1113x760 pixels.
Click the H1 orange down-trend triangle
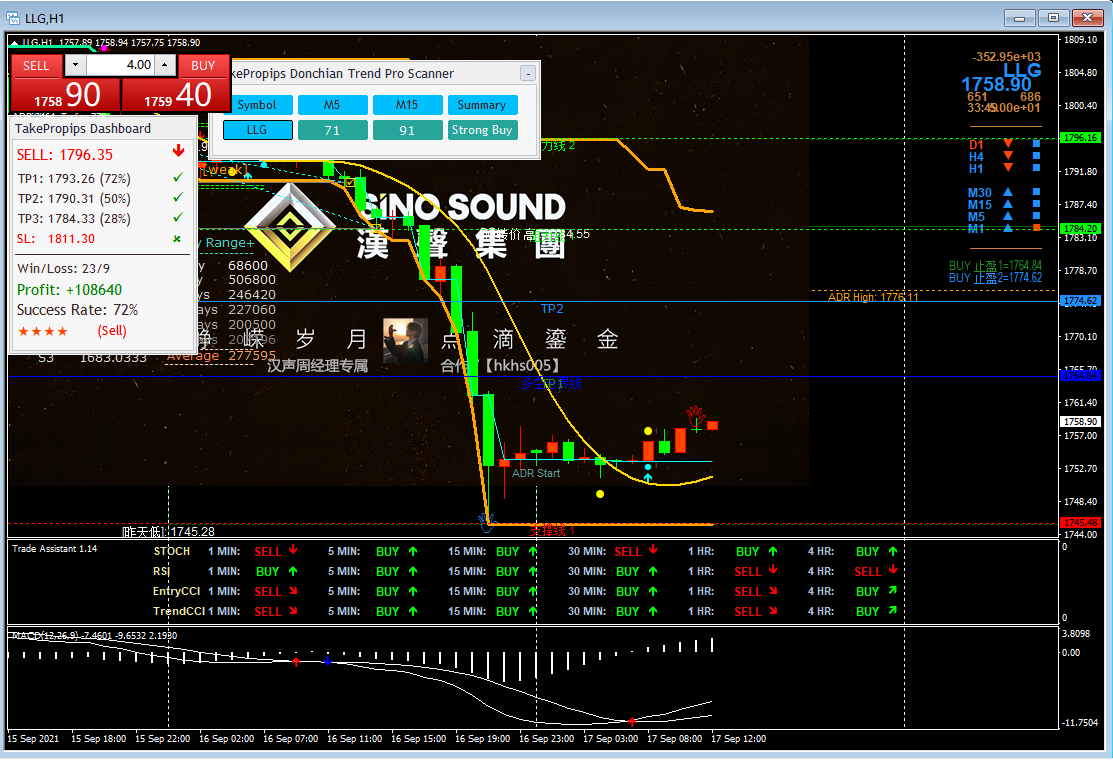(1008, 167)
